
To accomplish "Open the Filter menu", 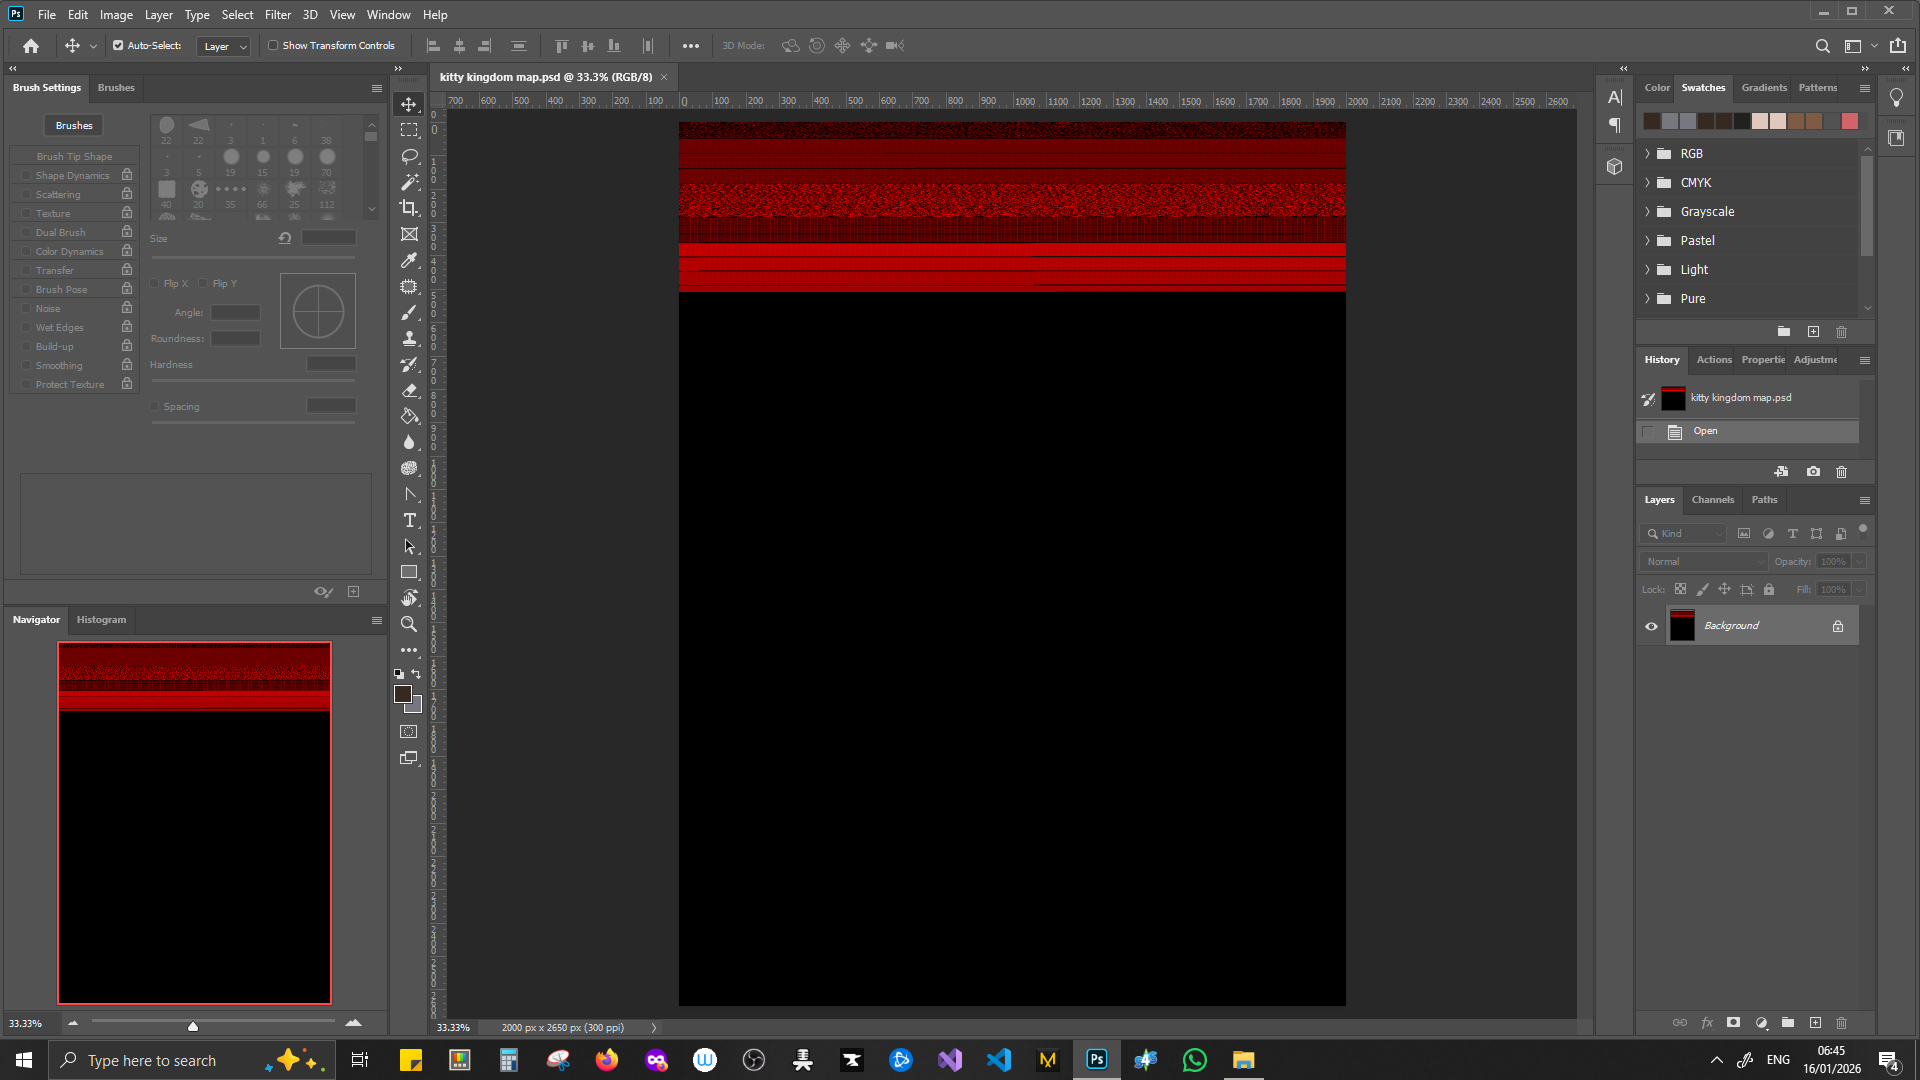I will click(277, 15).
